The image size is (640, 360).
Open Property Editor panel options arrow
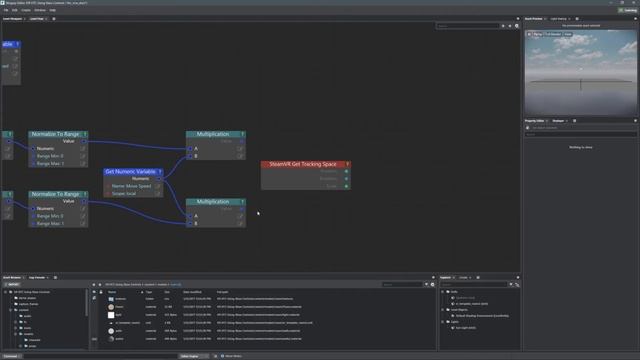(635, 121)
